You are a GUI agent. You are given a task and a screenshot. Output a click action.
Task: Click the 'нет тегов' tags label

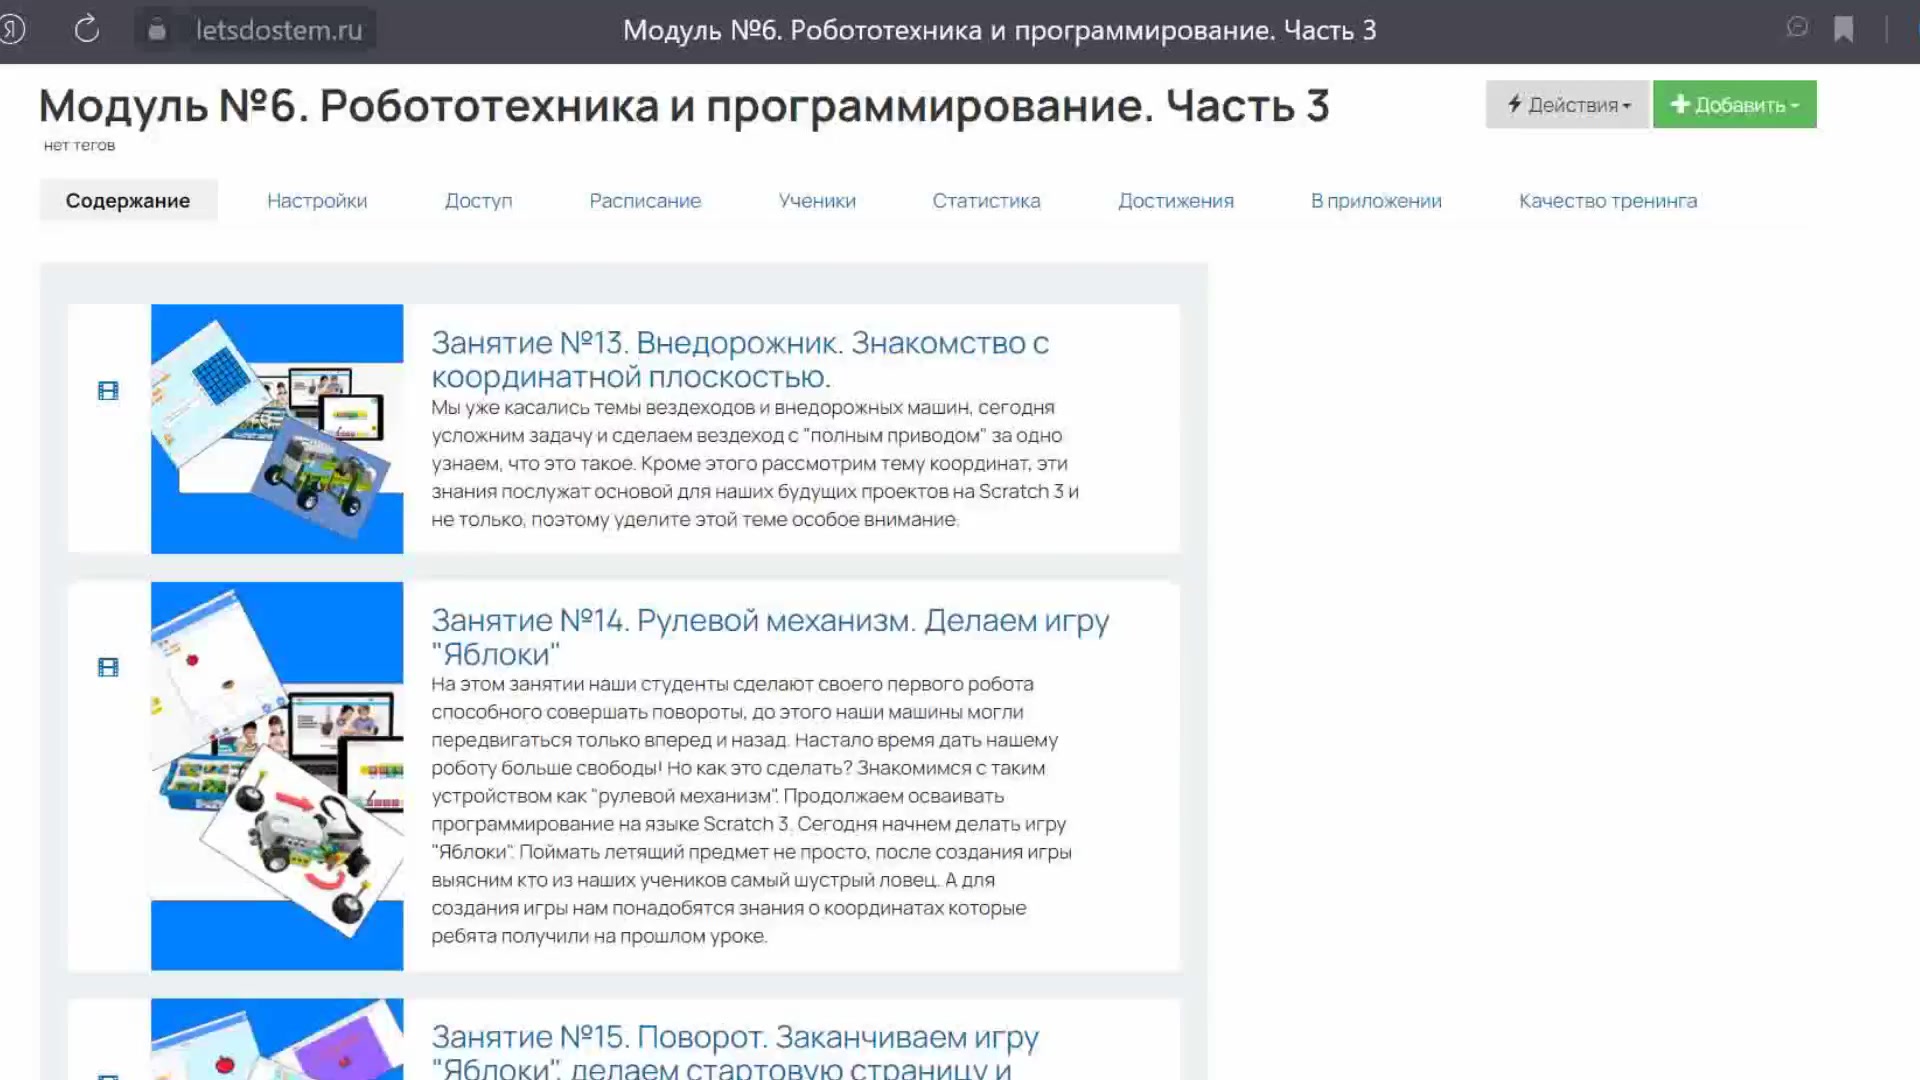(79, 145)
